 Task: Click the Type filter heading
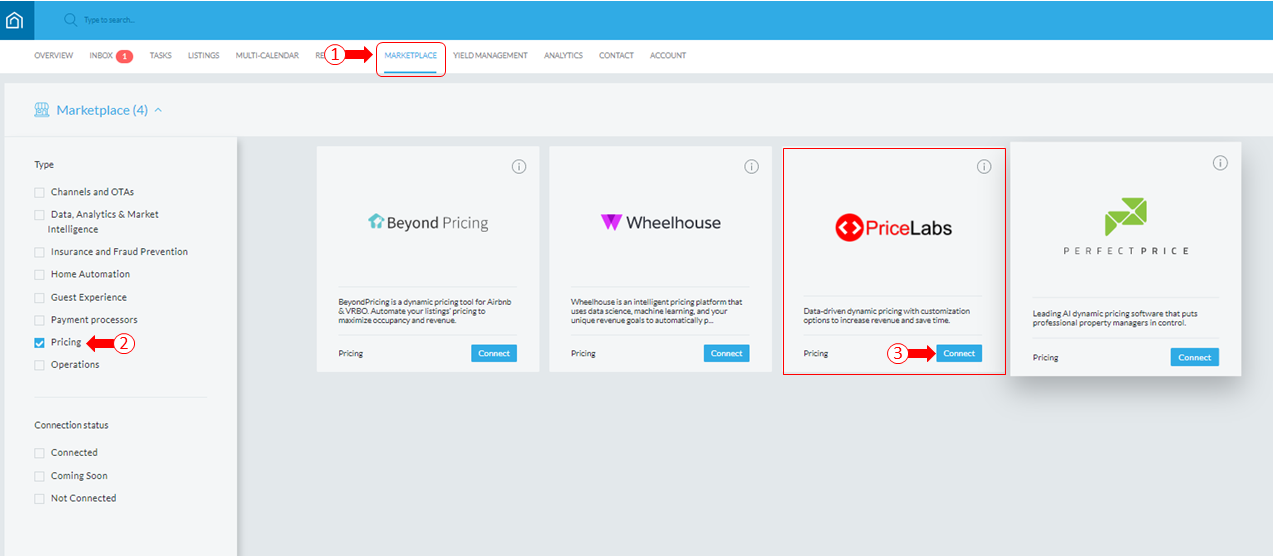click(x=44, y=165)
